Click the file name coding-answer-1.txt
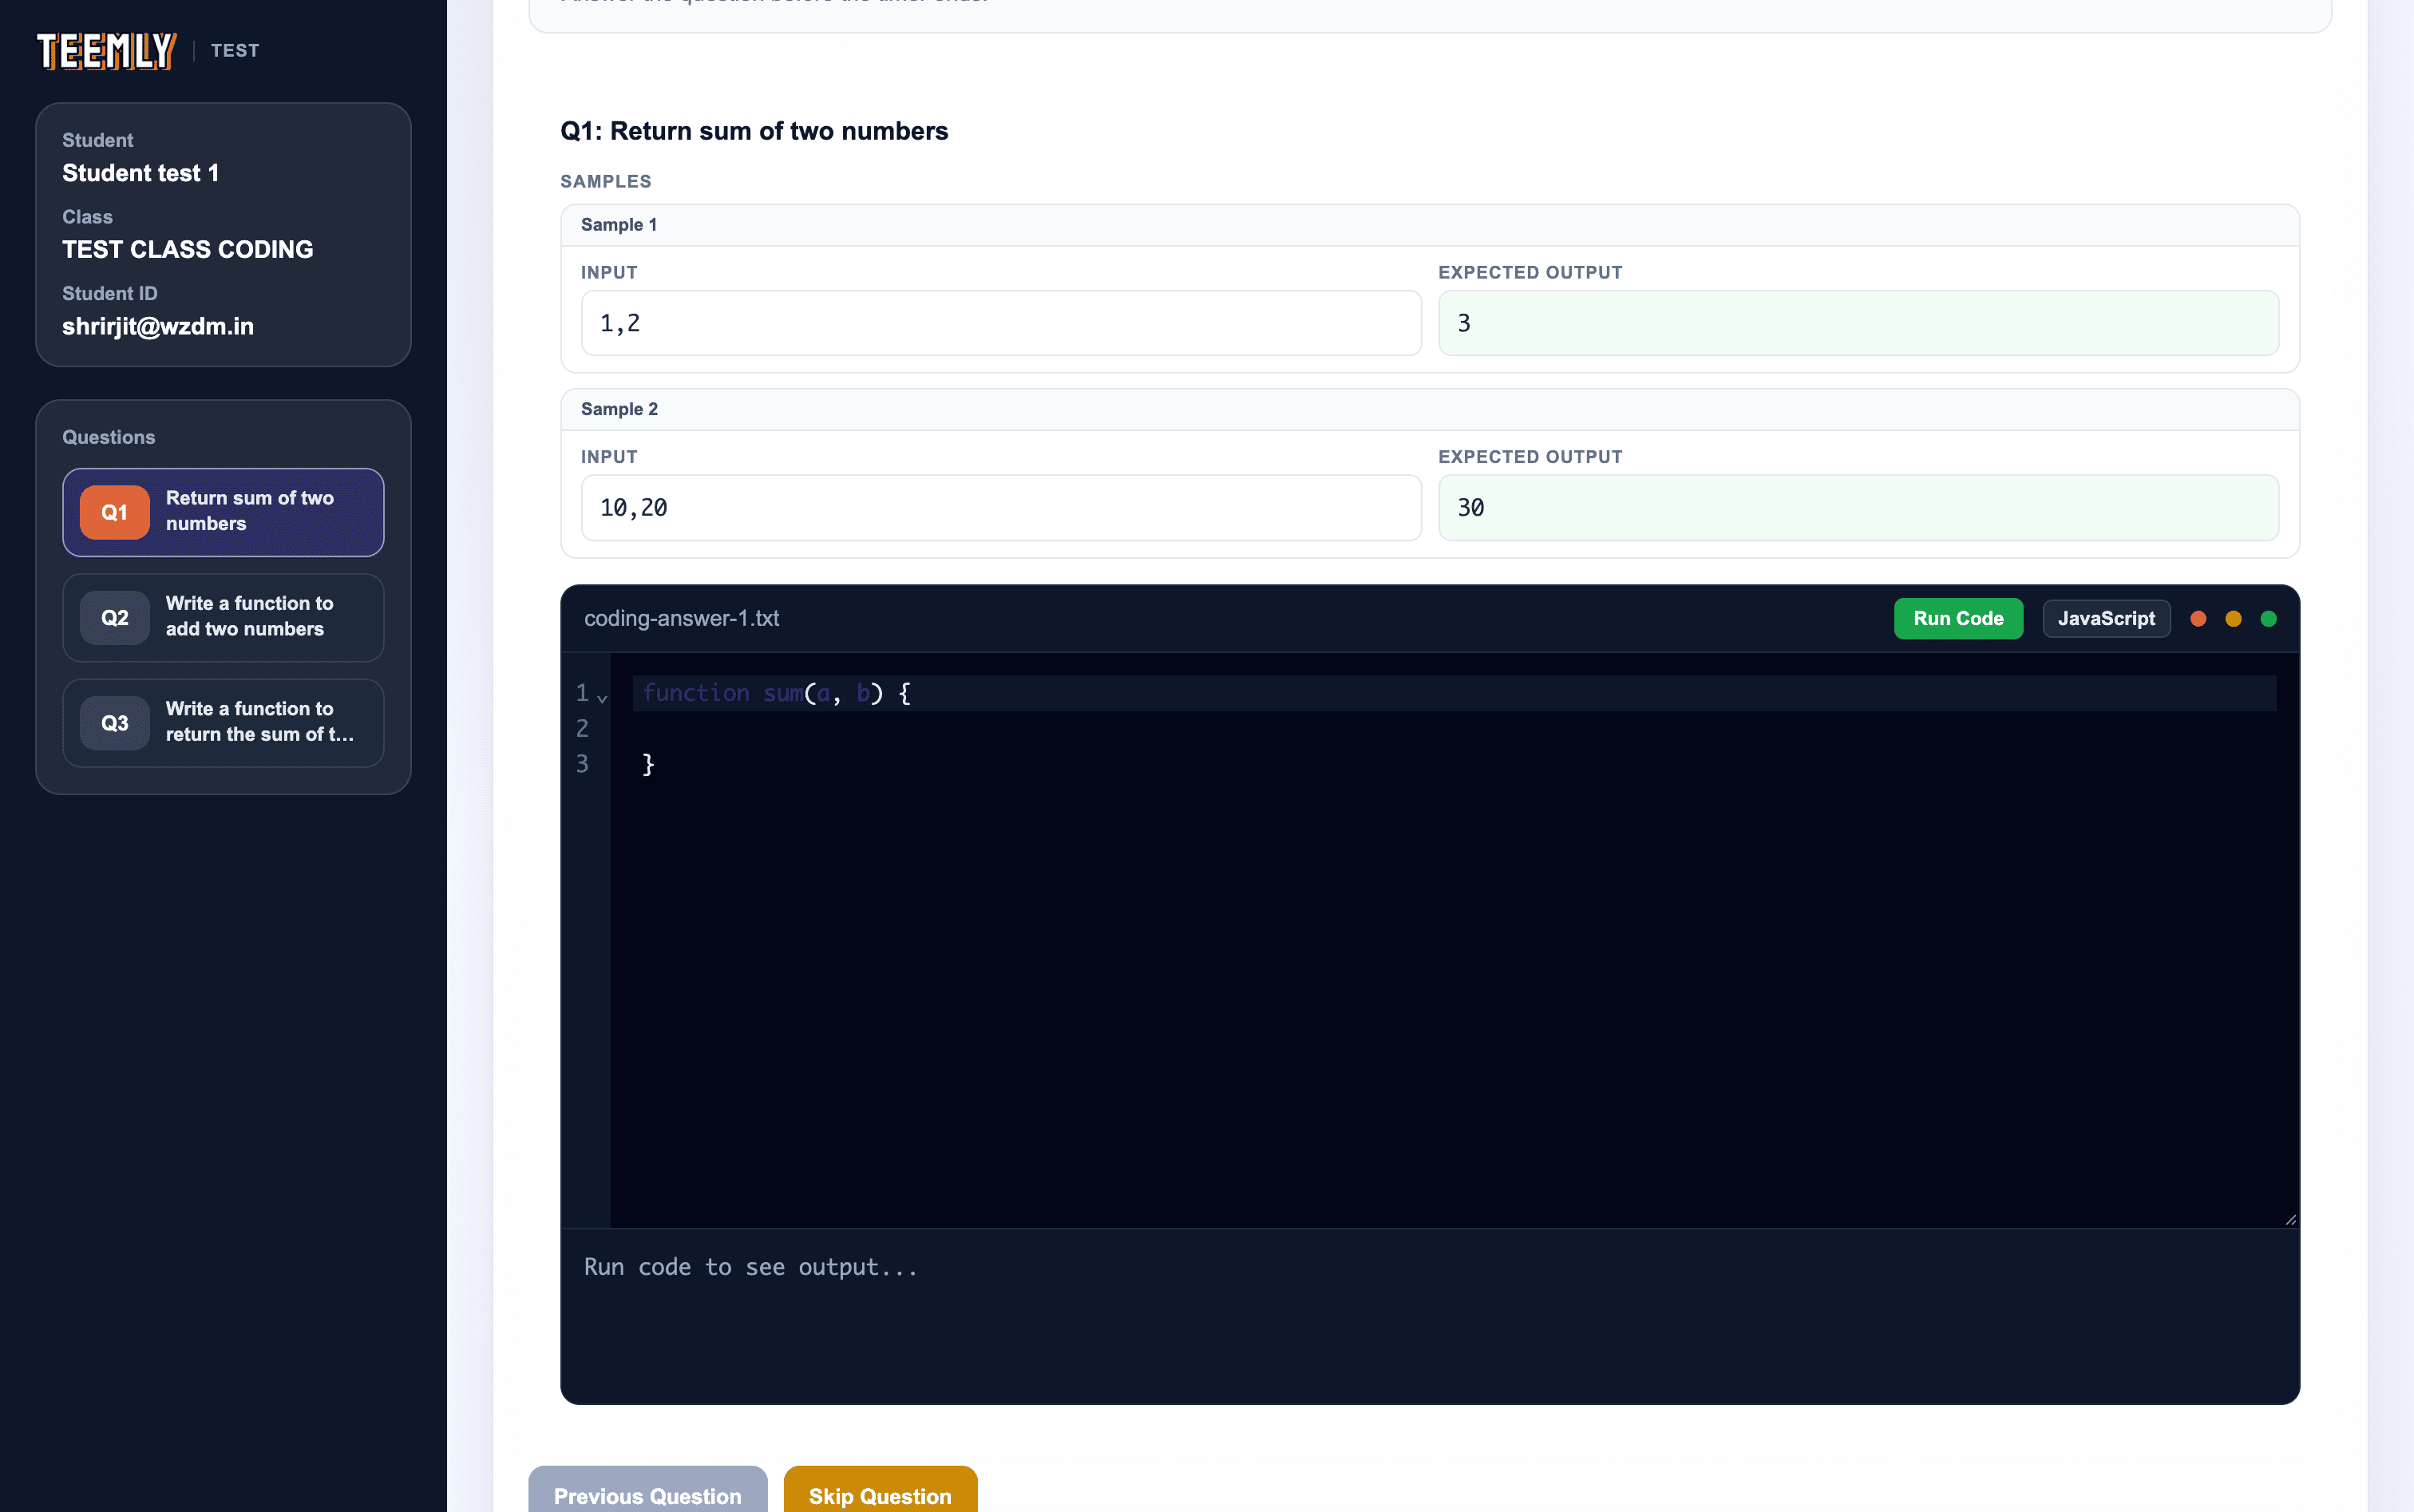 click(681, 618)
